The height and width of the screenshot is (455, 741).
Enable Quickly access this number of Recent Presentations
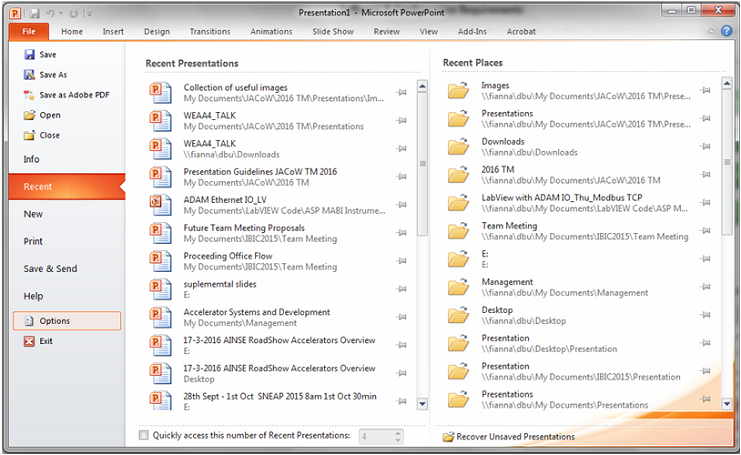coord(144,435)
